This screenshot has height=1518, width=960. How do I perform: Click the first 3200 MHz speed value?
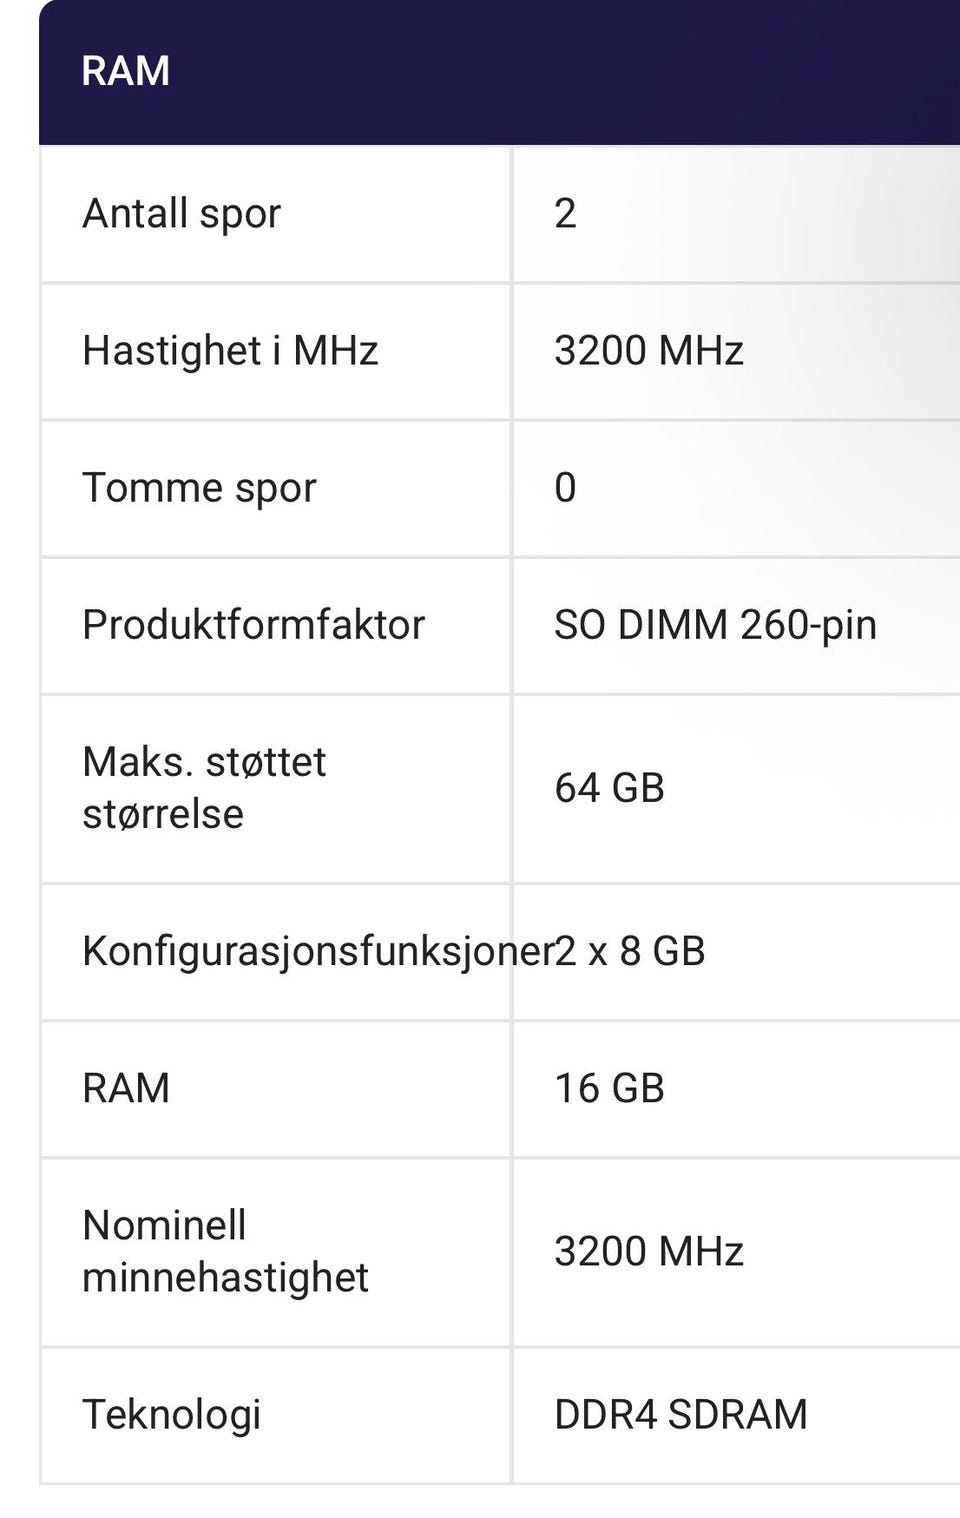pos(648,350)
